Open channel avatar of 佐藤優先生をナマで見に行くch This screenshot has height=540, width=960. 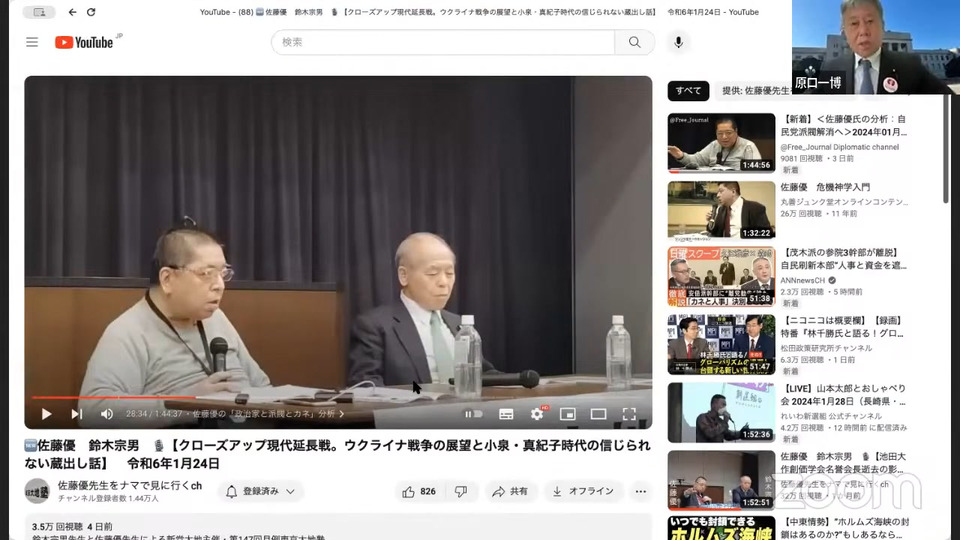(x=37, y=491)
